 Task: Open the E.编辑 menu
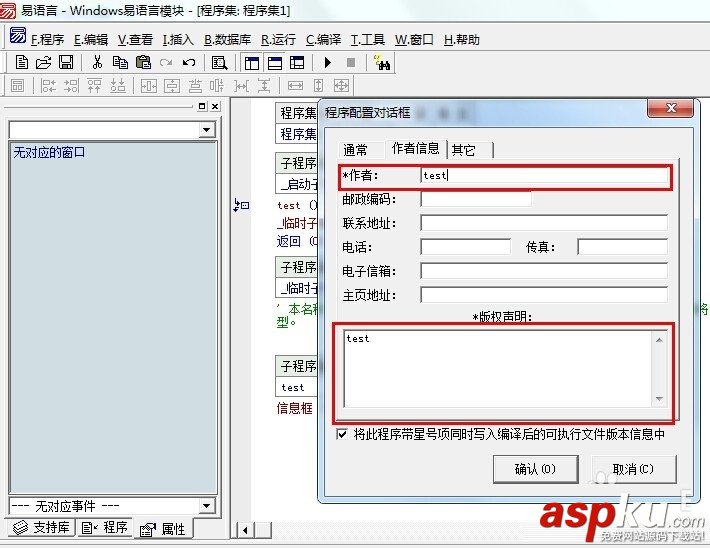tap(91, 40)
